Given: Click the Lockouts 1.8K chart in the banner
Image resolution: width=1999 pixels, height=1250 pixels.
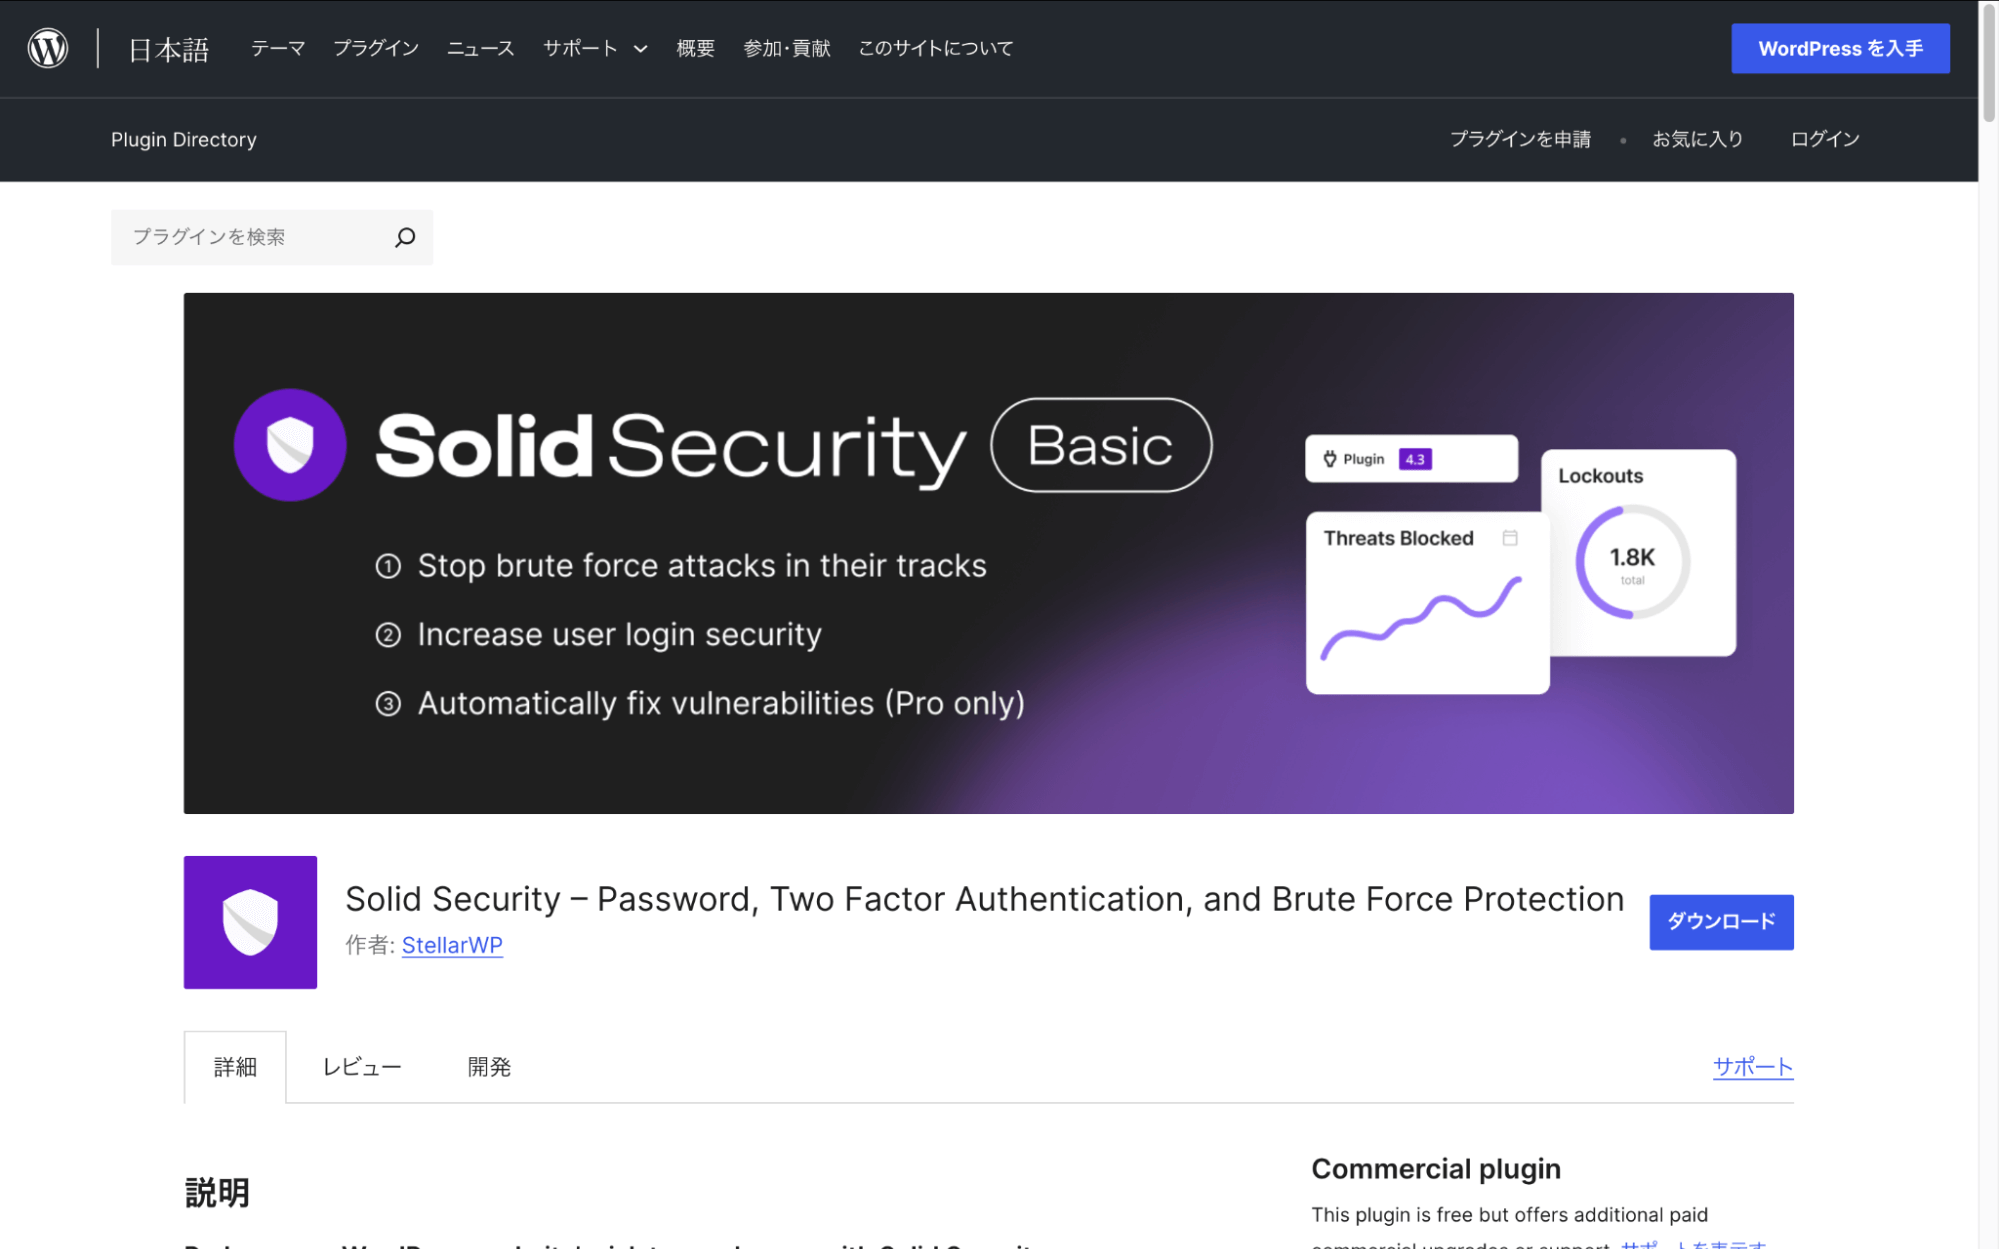Looking at the screenshot, I should 1632,560.
